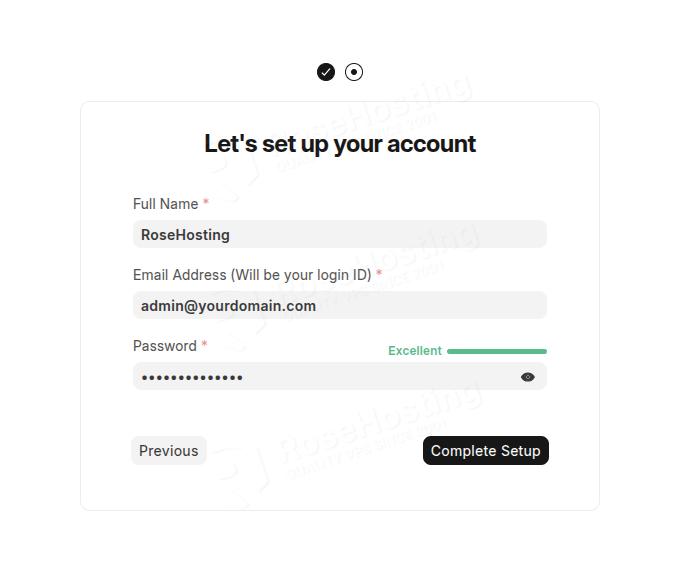
Task: Click the "Let's set up your account" heading
Action: tap(340, 144)
